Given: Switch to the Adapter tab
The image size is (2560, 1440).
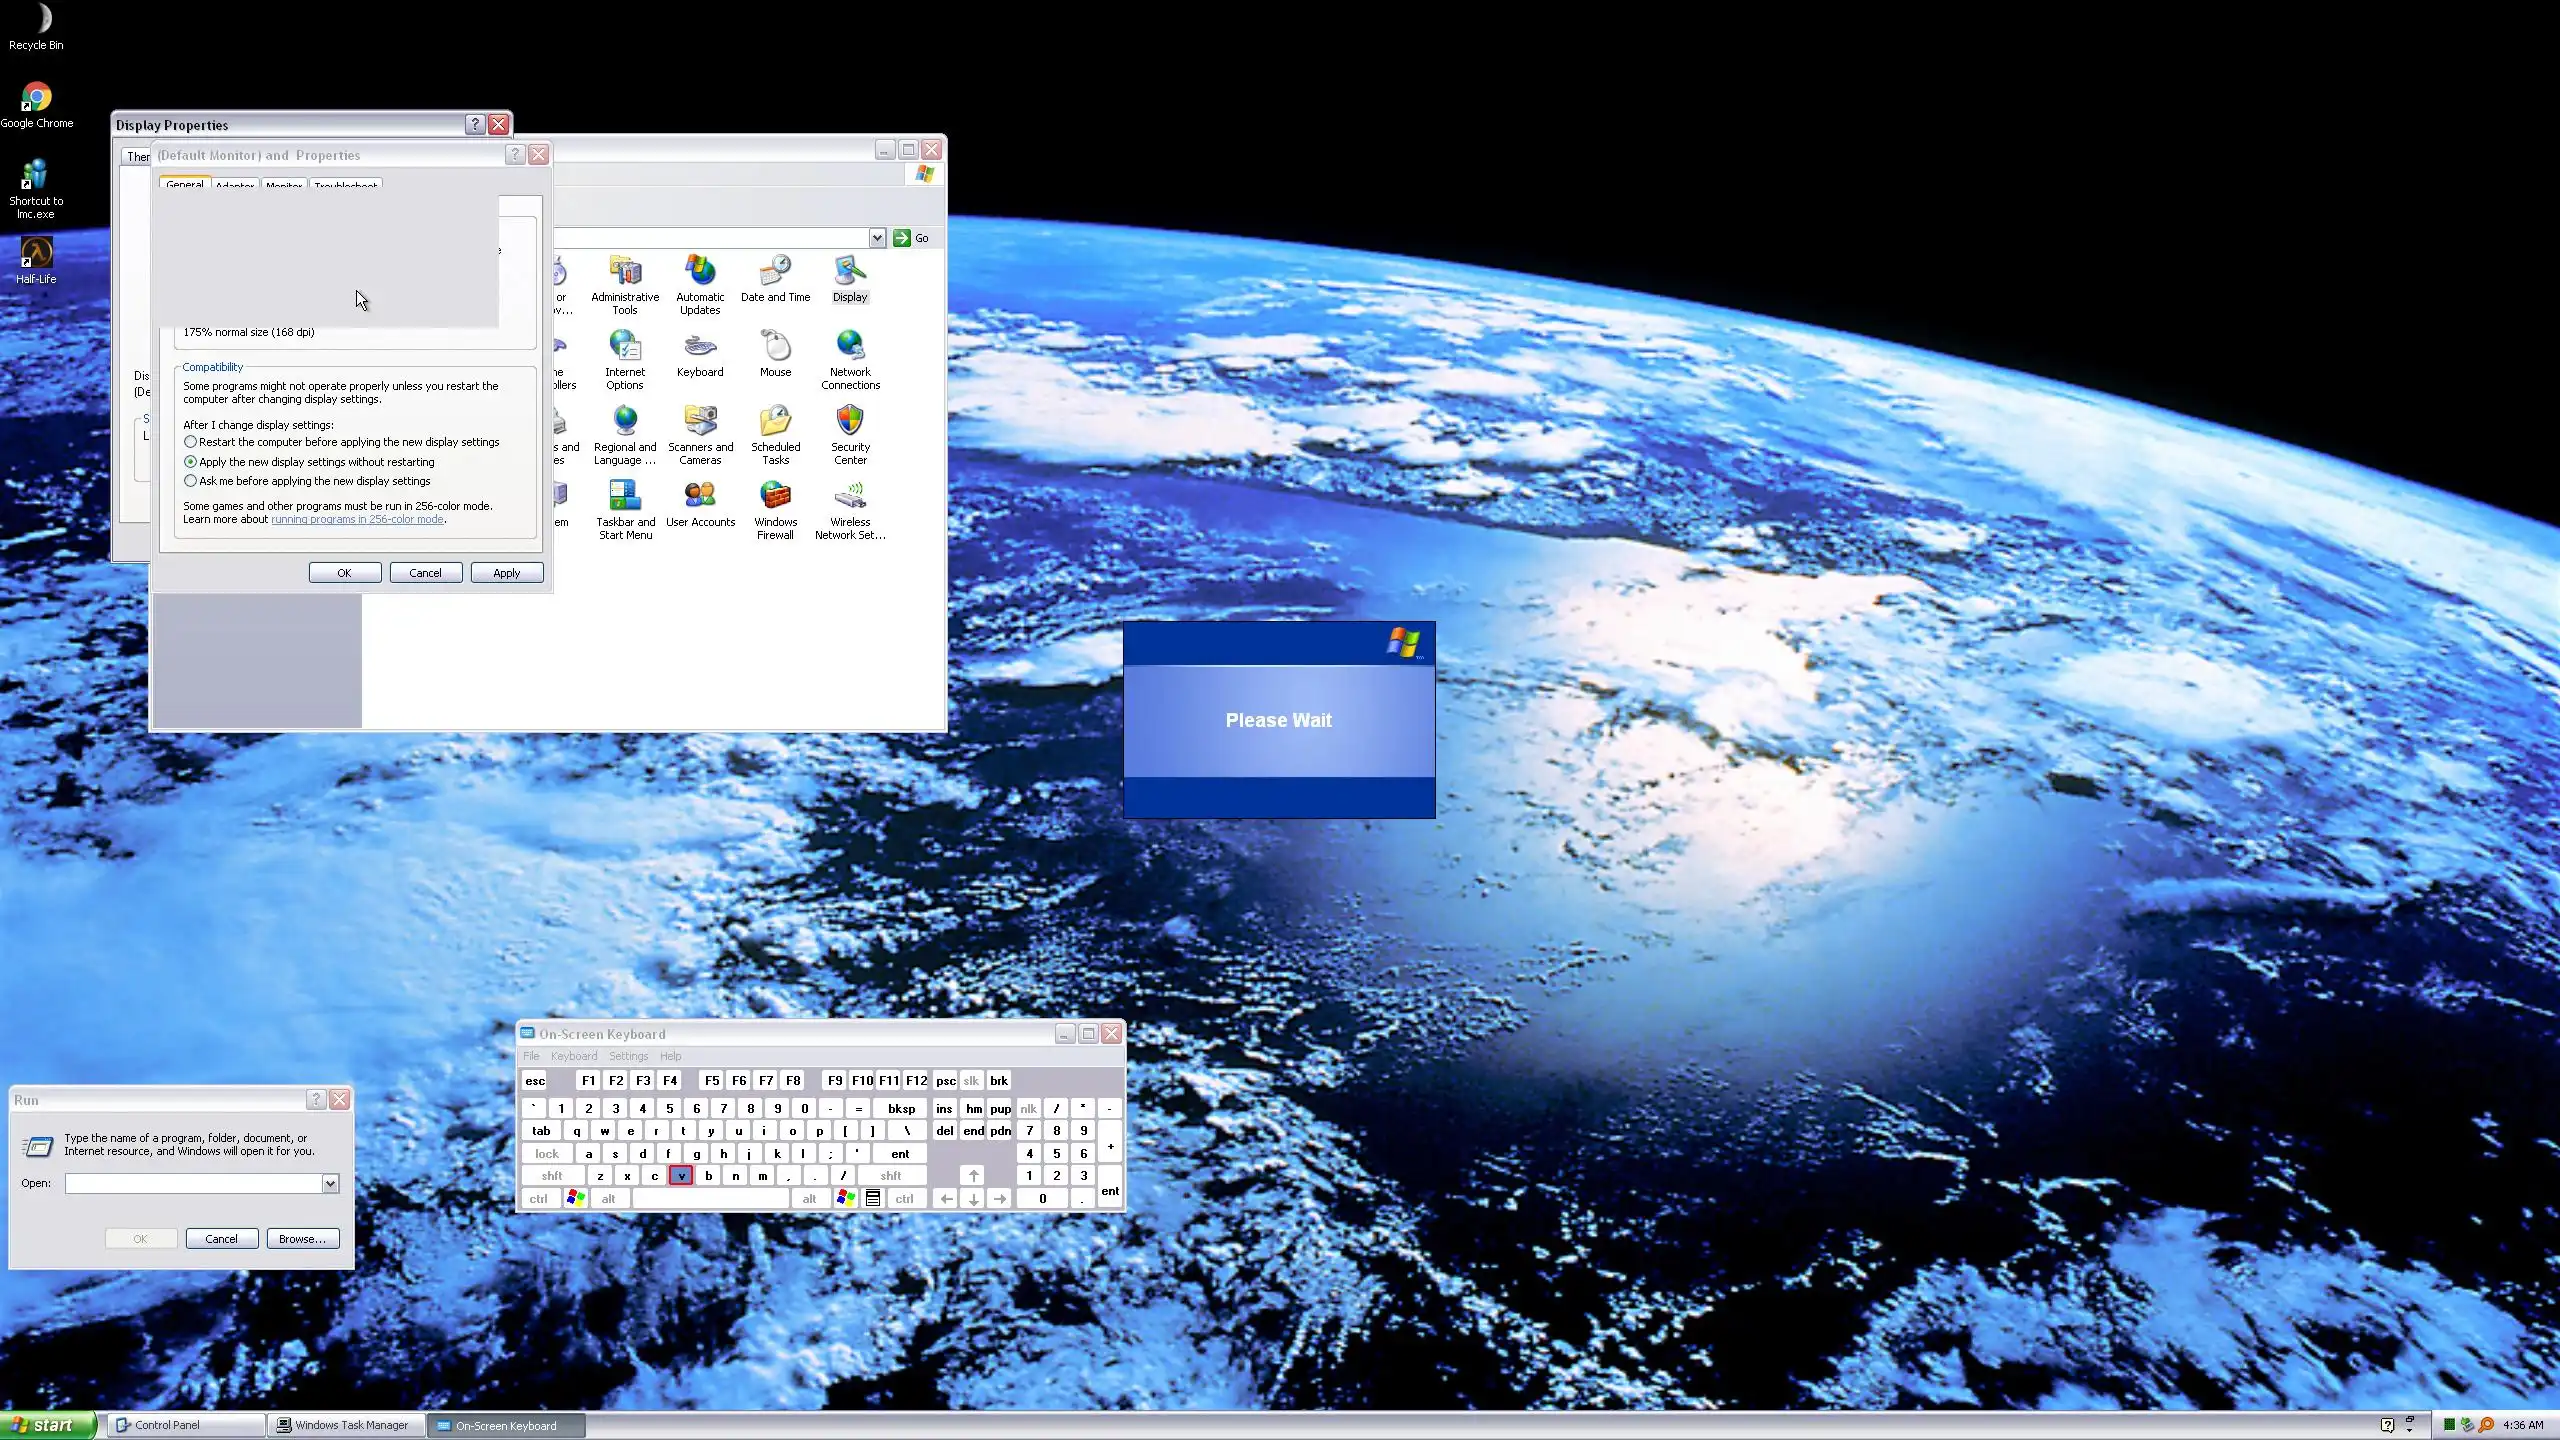Looking at the screenshot, I should coord(235,186).
